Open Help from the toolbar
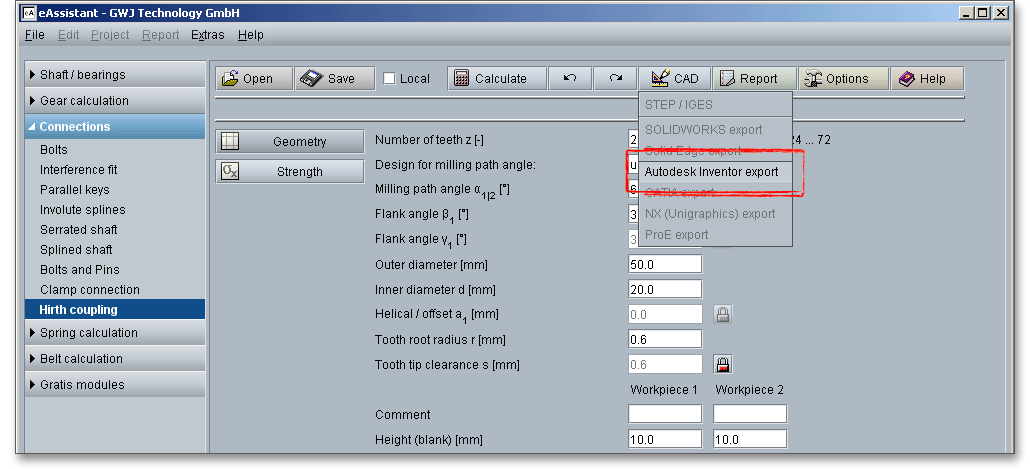The height and width of the screenshot is (469, 1030). coord(926,79)
